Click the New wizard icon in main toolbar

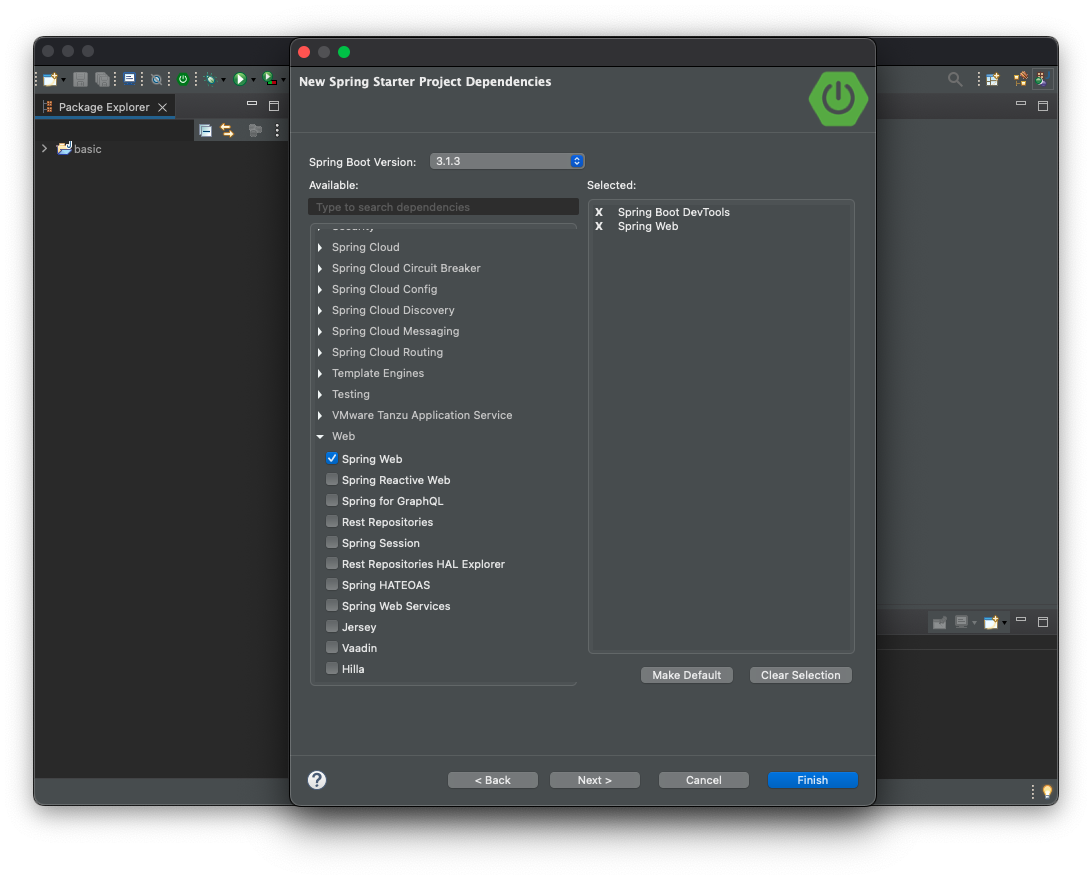click(x=49, y=79)
